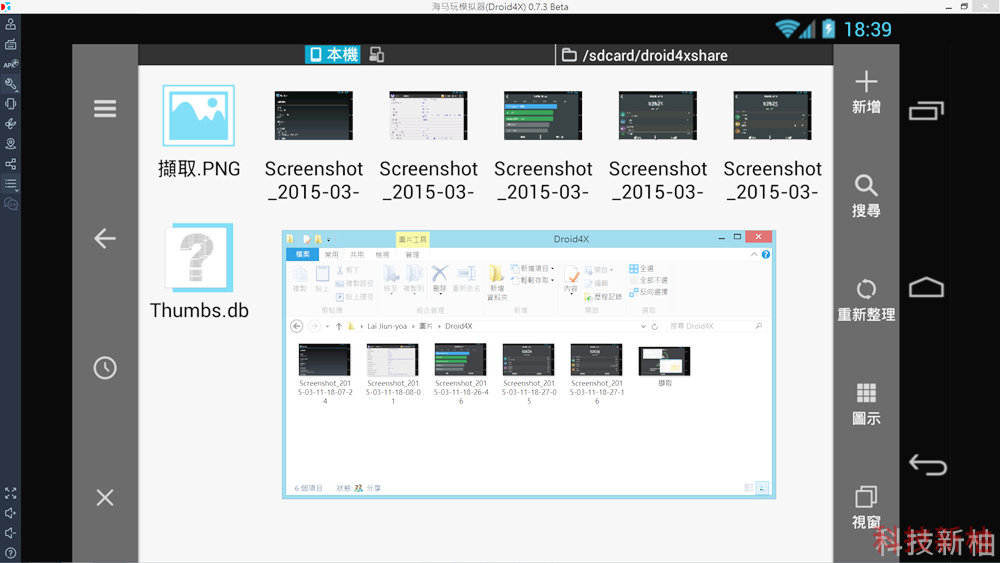
Task: Open the history clock icon
Action: pyautogui.click(x=105, y=368)
